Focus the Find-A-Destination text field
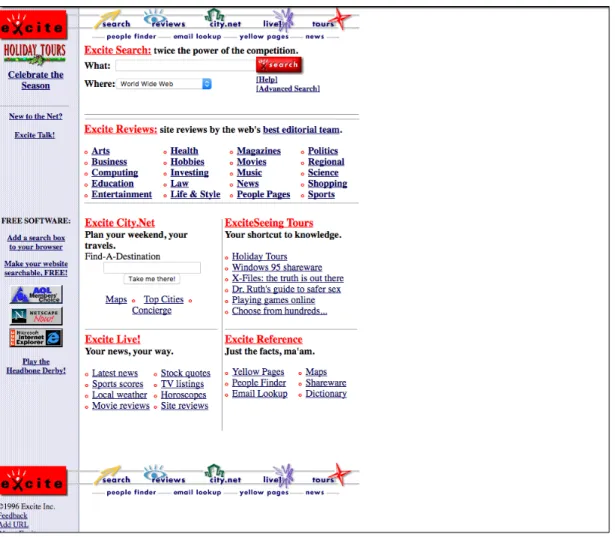Screen dimensions: 615x537 [x=152, y=268]
